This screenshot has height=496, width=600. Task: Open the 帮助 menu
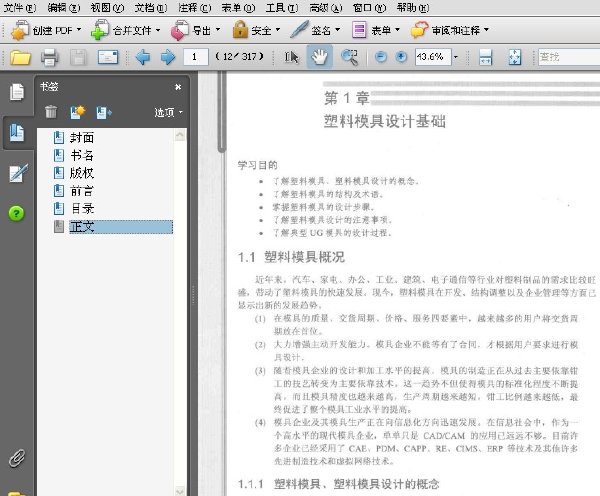[x=413, y=7]
